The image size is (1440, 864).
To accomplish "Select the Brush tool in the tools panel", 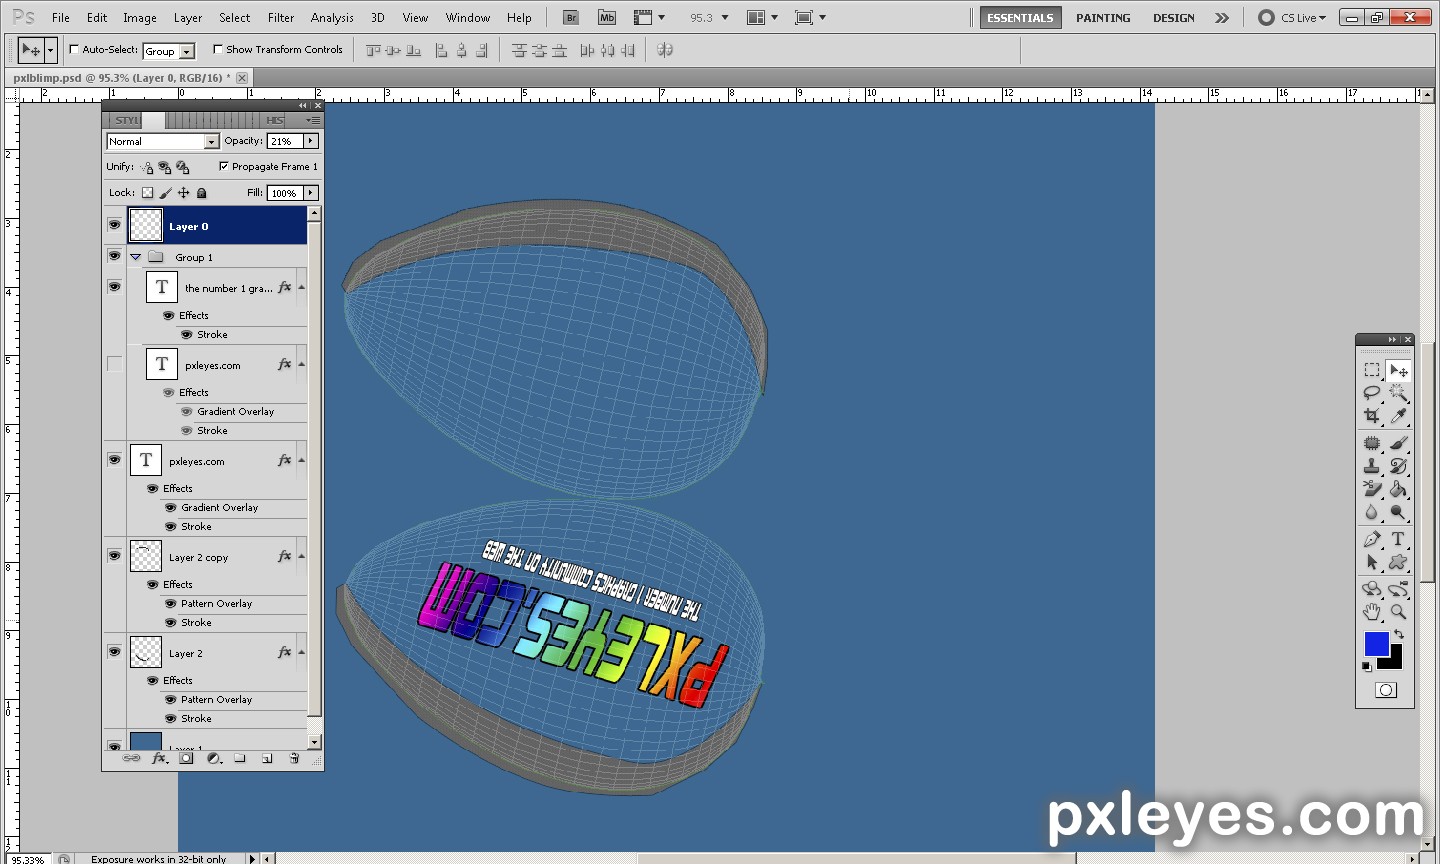I will tap(1398, 443).
